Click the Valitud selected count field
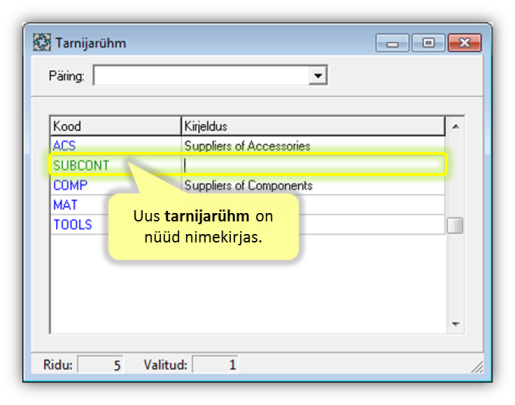This screenshot has height=405, width=515. coord(215,365)
